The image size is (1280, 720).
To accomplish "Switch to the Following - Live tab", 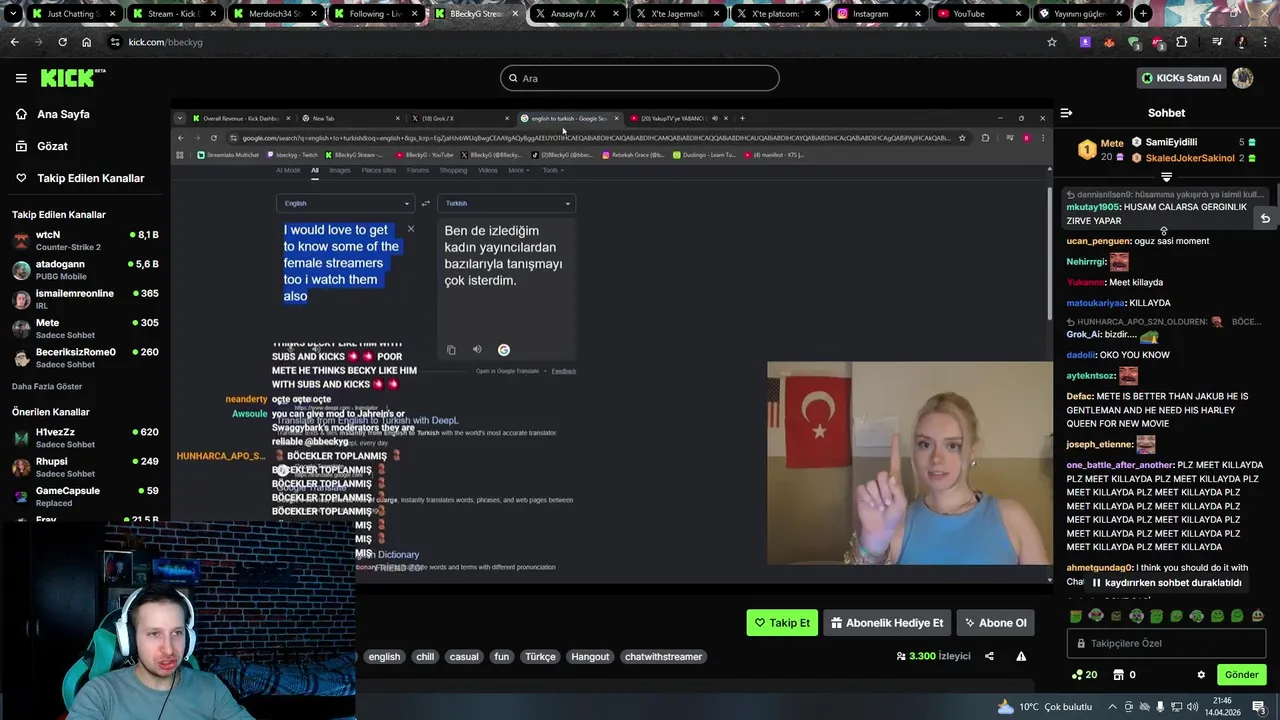I will click(376, 14).
